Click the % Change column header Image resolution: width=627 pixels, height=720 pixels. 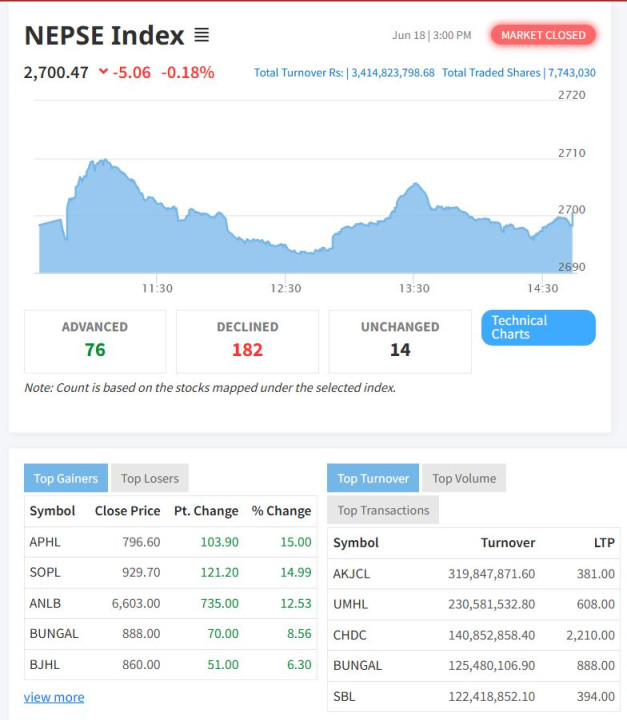(282, 511)
